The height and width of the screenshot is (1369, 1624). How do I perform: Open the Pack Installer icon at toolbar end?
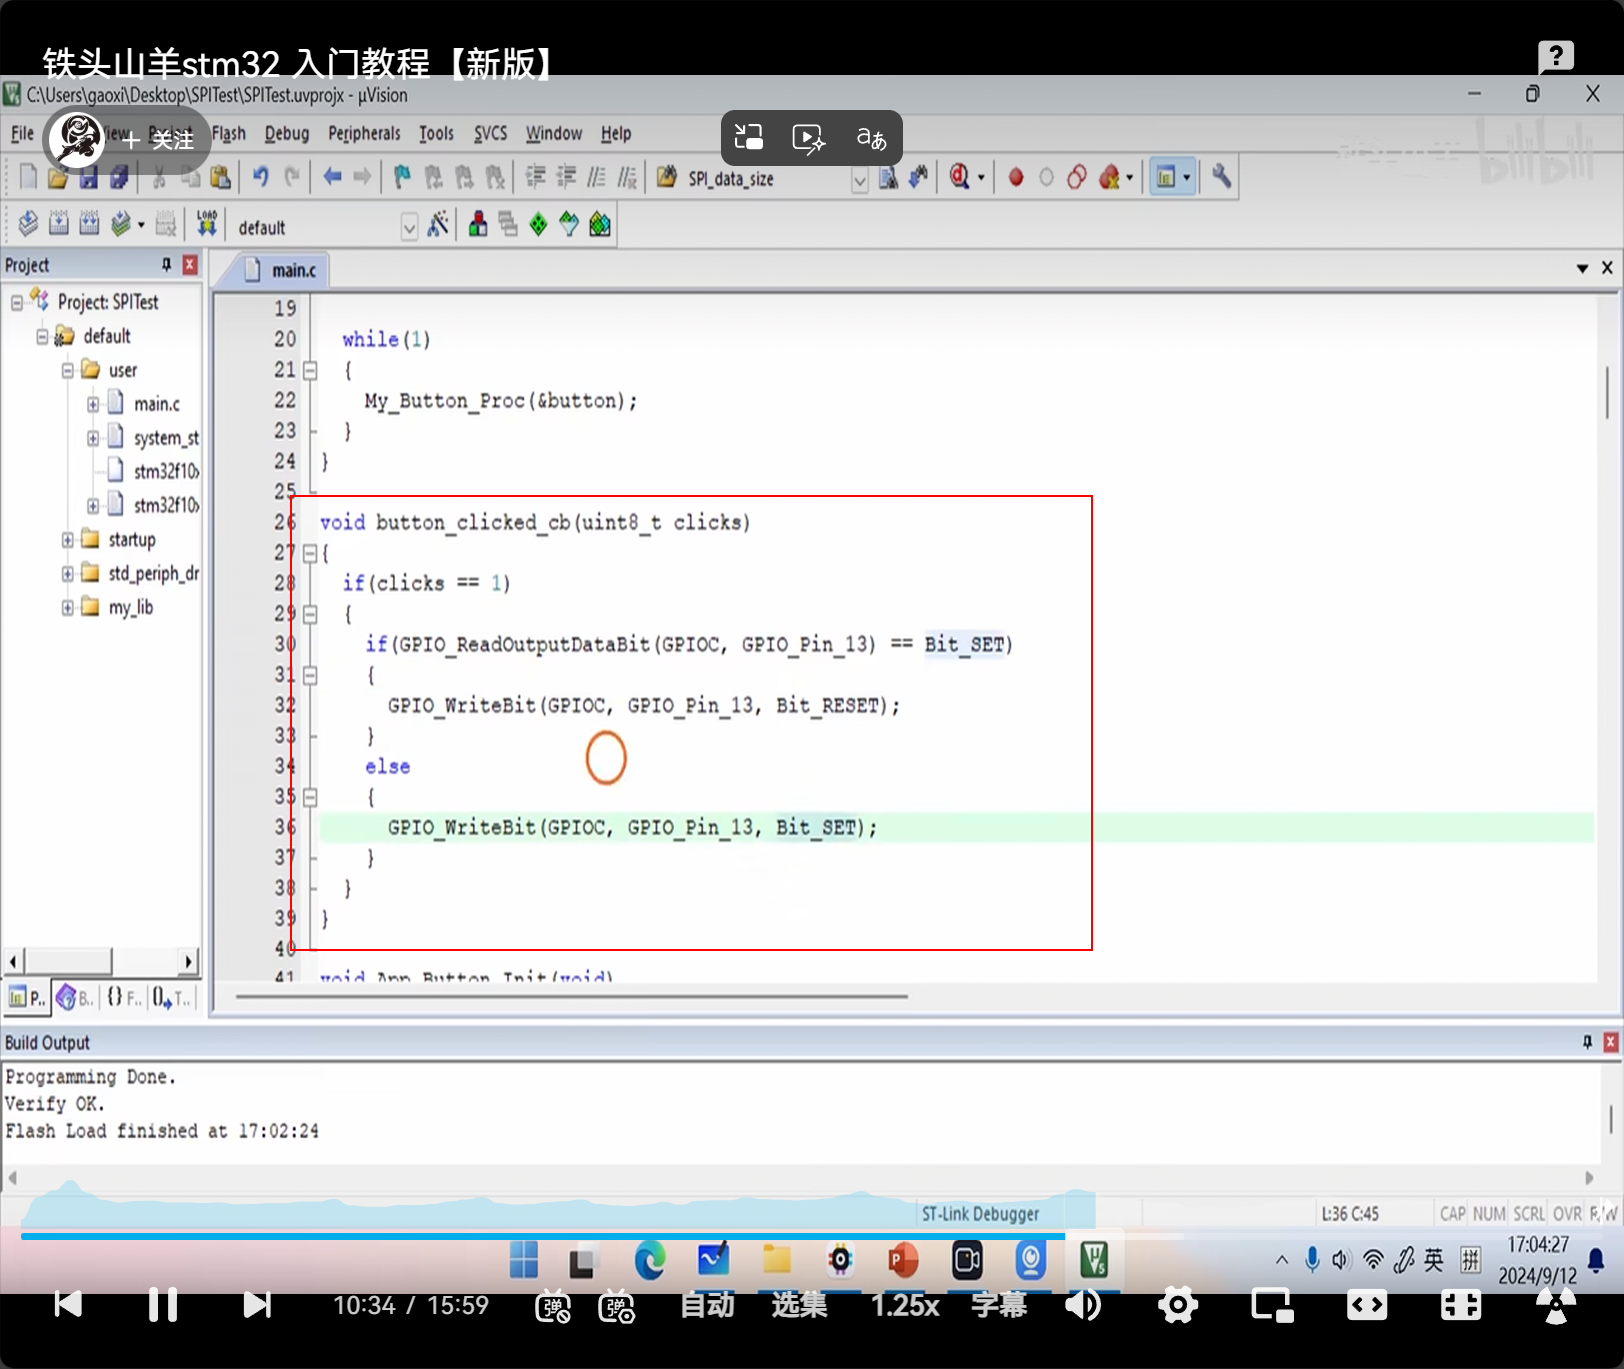coord(600,224)
